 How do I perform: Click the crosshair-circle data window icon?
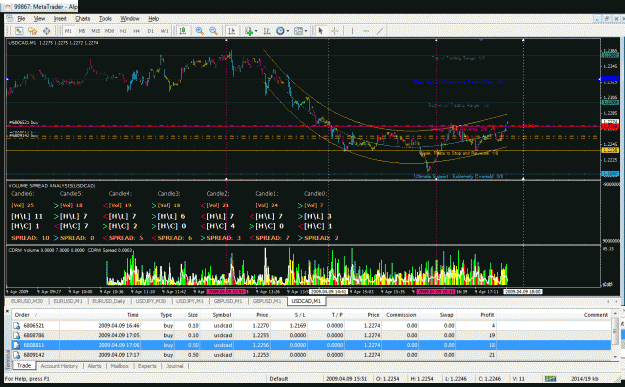tap(47, 31)
